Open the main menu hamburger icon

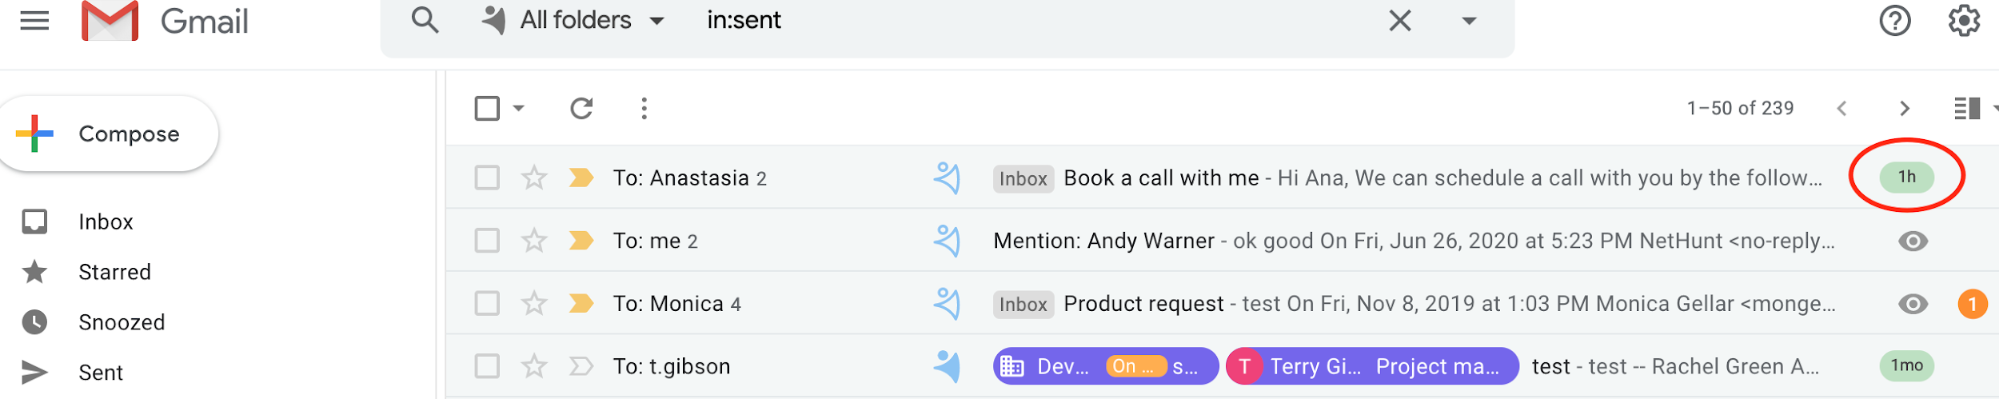click(x=35, y=21)
